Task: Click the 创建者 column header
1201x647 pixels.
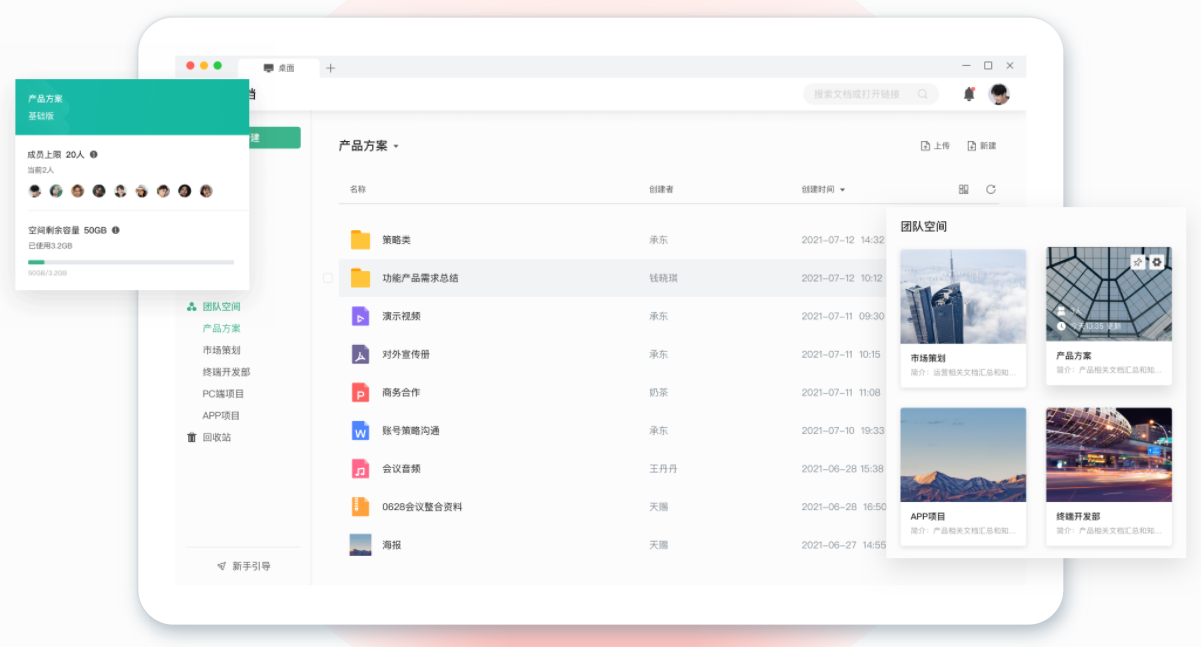Action: [x=661, y=189]
